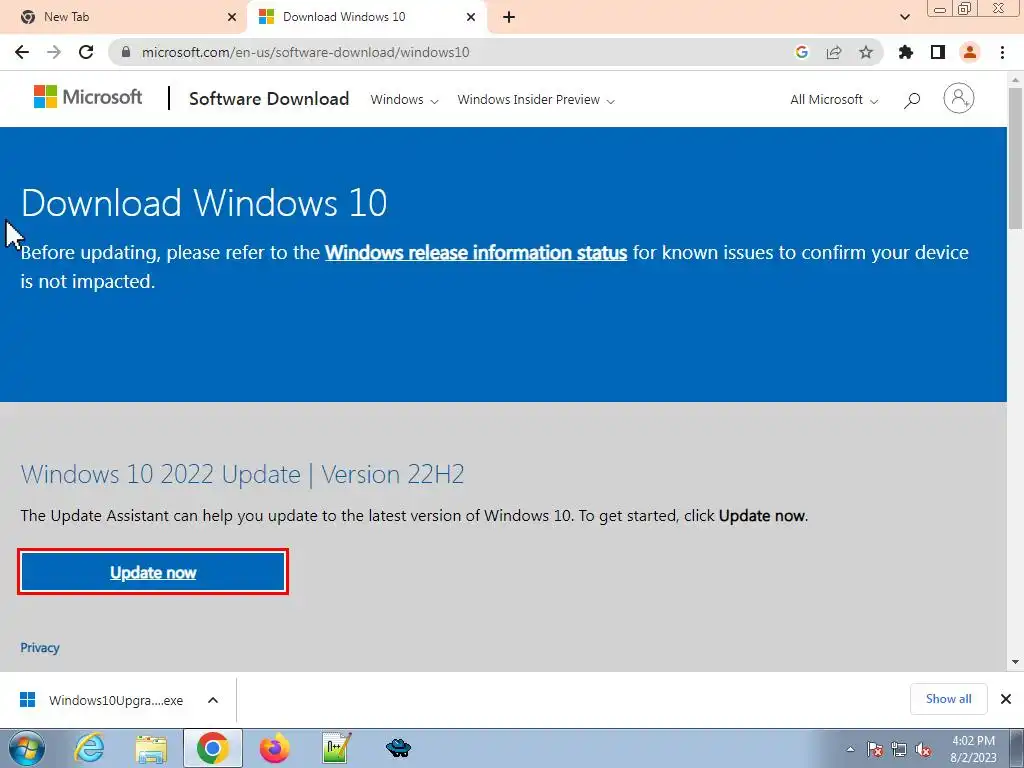
Task: Click the network tray icon
Action: 899,749
